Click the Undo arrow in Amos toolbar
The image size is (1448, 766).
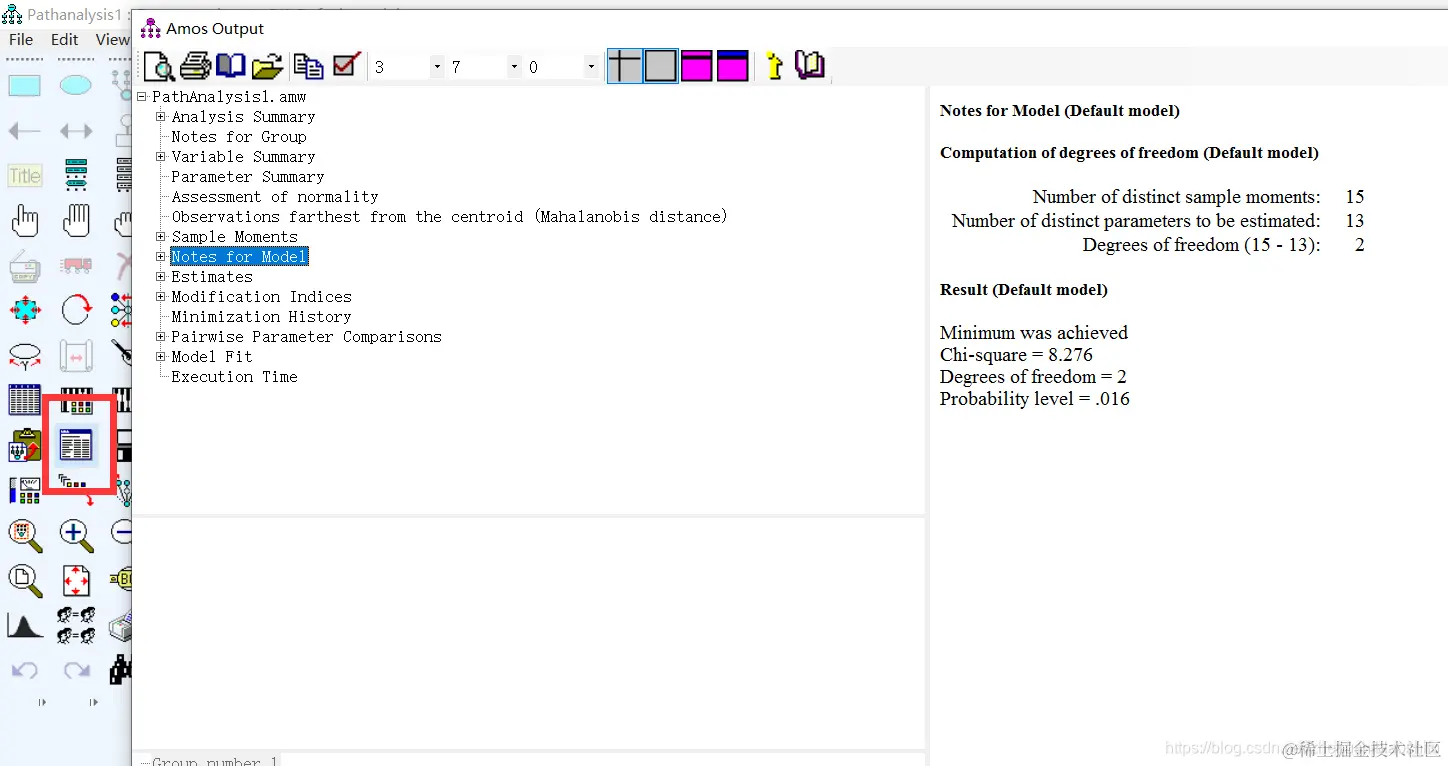click(x=25, y=670)
